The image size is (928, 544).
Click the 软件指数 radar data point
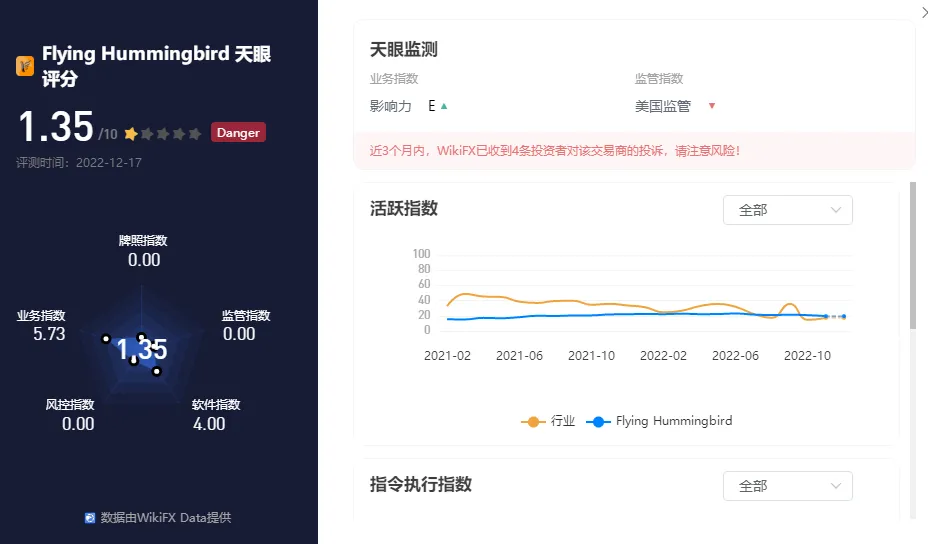pos(157,371)
